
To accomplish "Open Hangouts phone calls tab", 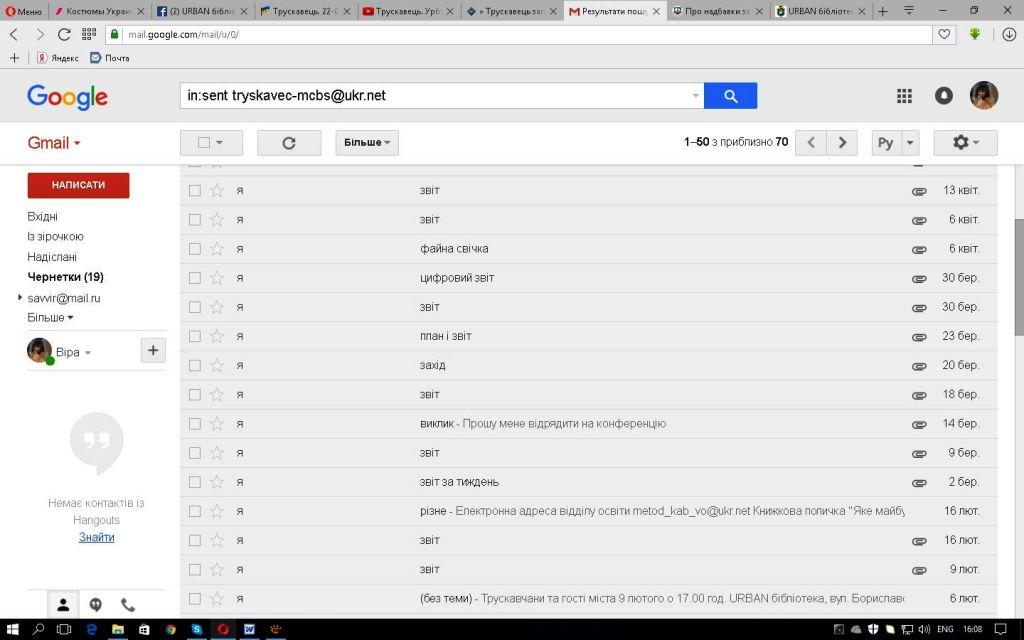I will (128, 605).
